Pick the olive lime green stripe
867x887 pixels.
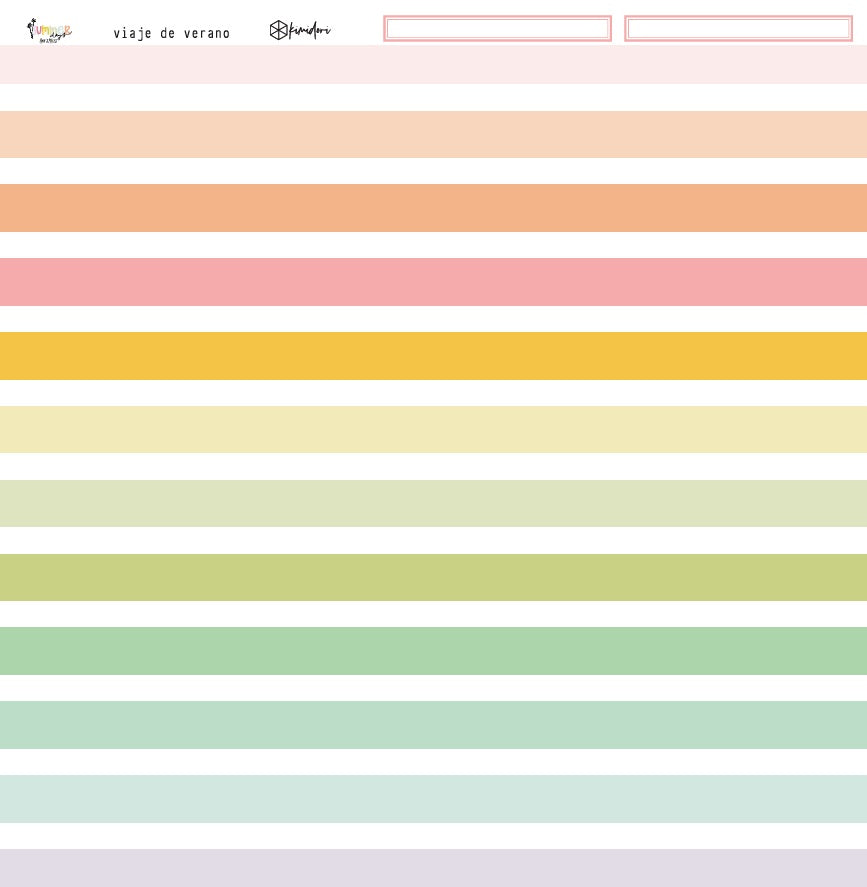433,578
